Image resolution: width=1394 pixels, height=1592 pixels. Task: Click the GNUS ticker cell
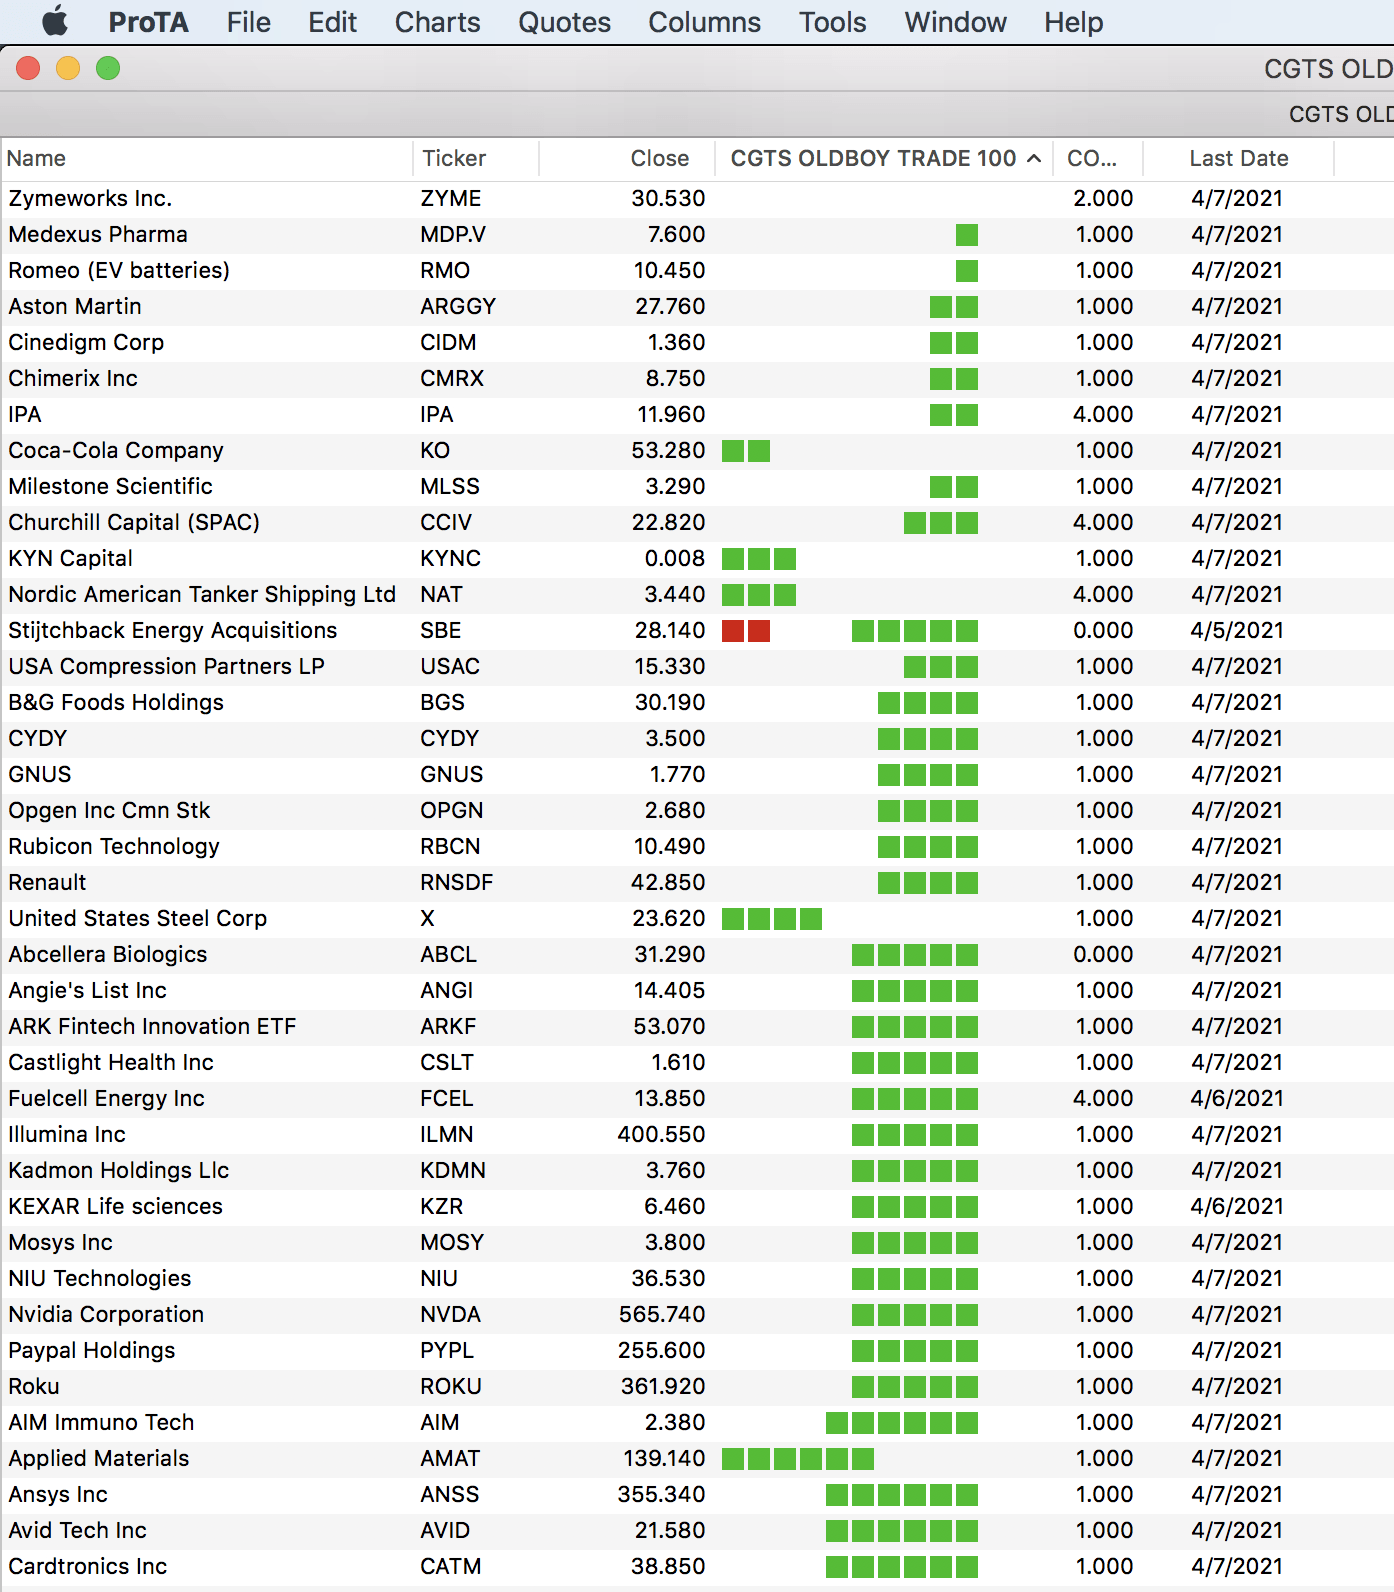click(451, 774)
